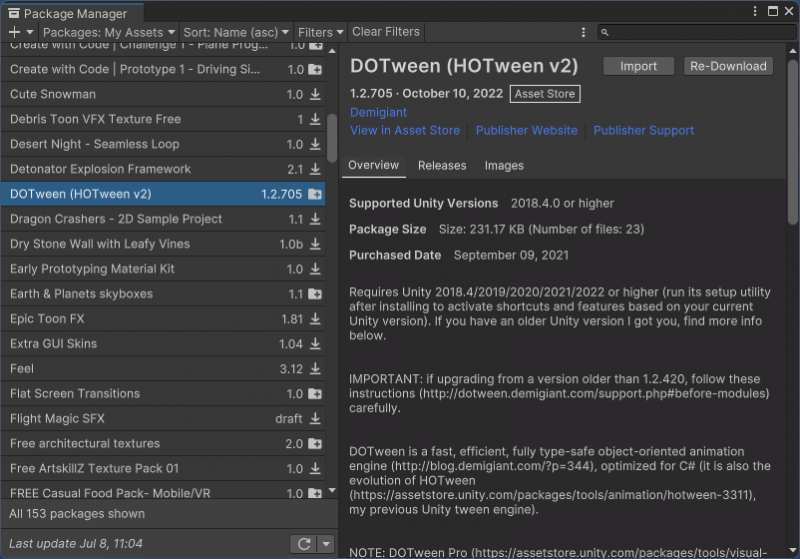This screenshot has height=559, width=800.
Task: Open the View in Asset Store link
Action: 405,131
